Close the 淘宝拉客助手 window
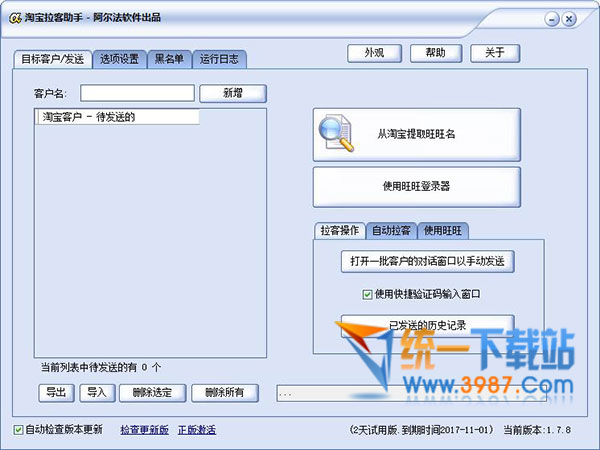Screen dimensions: 600x450 (569, 18)
